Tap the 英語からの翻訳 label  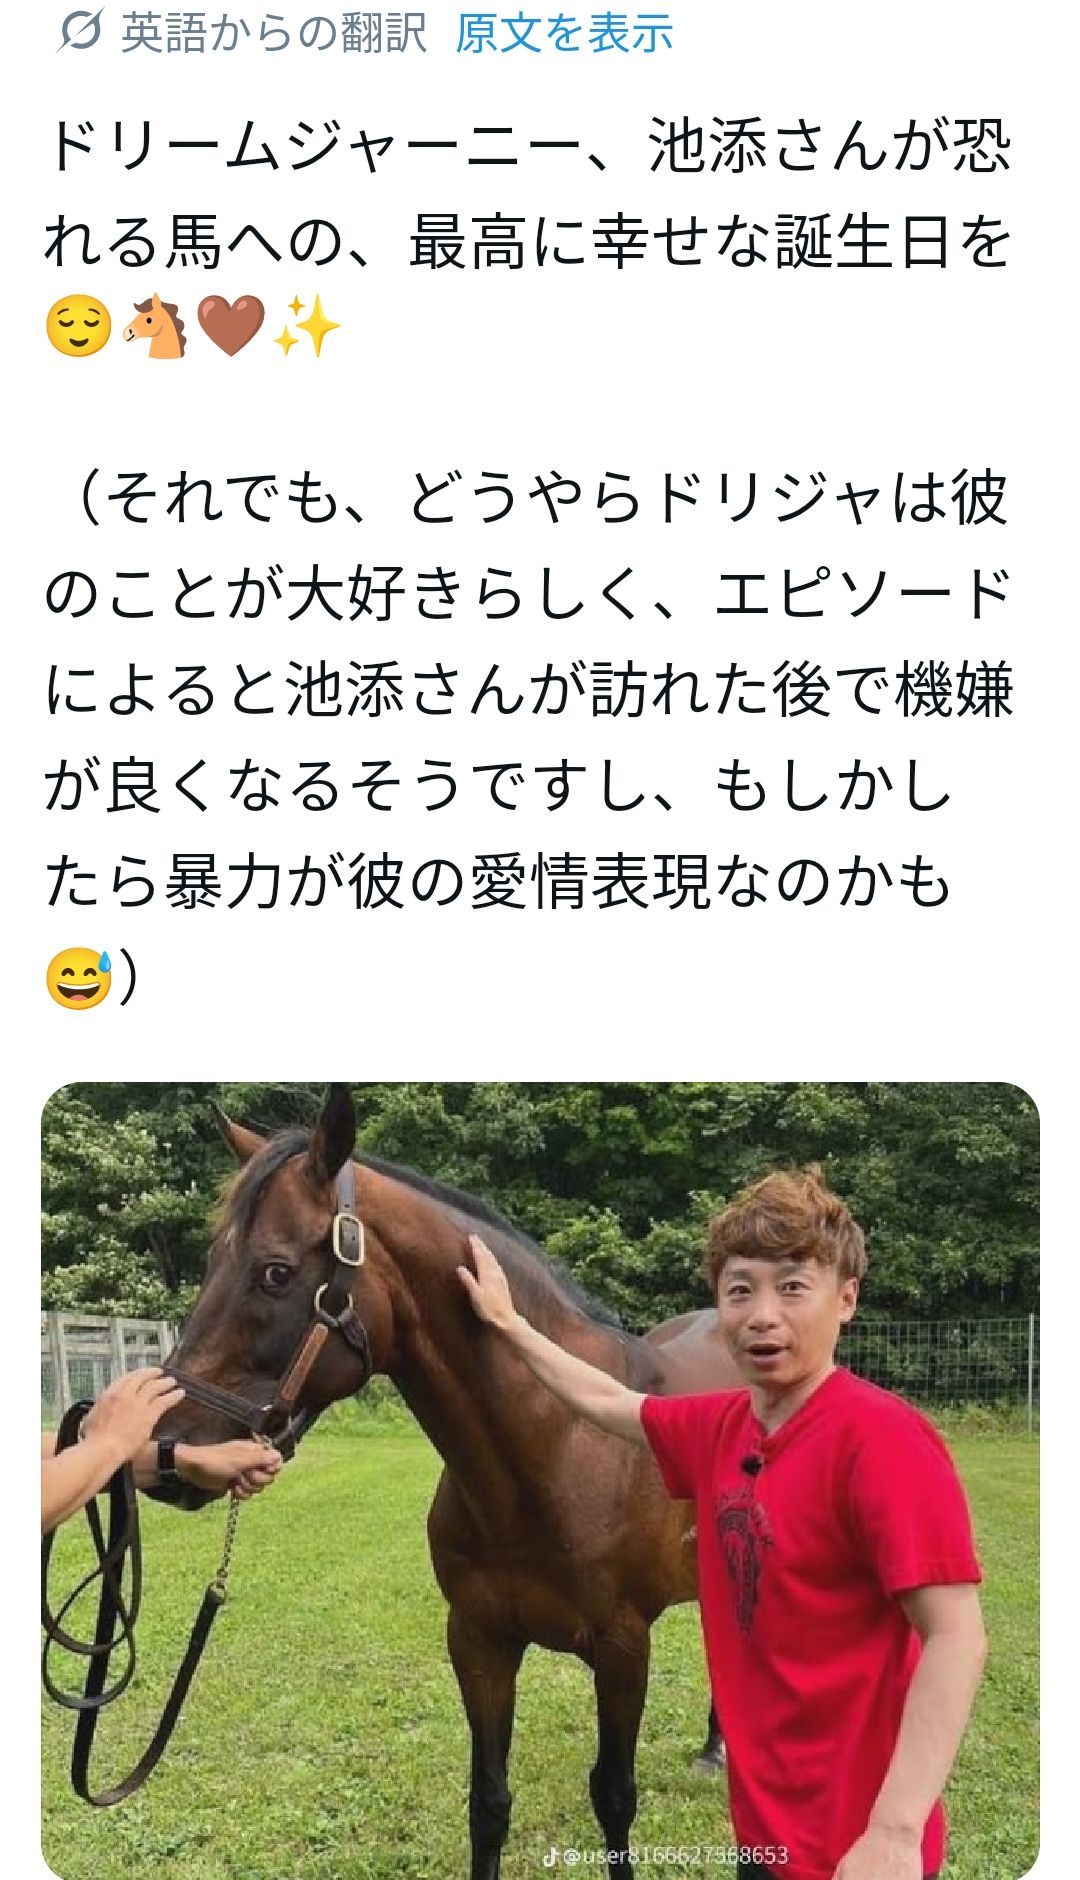click(273, 33)
